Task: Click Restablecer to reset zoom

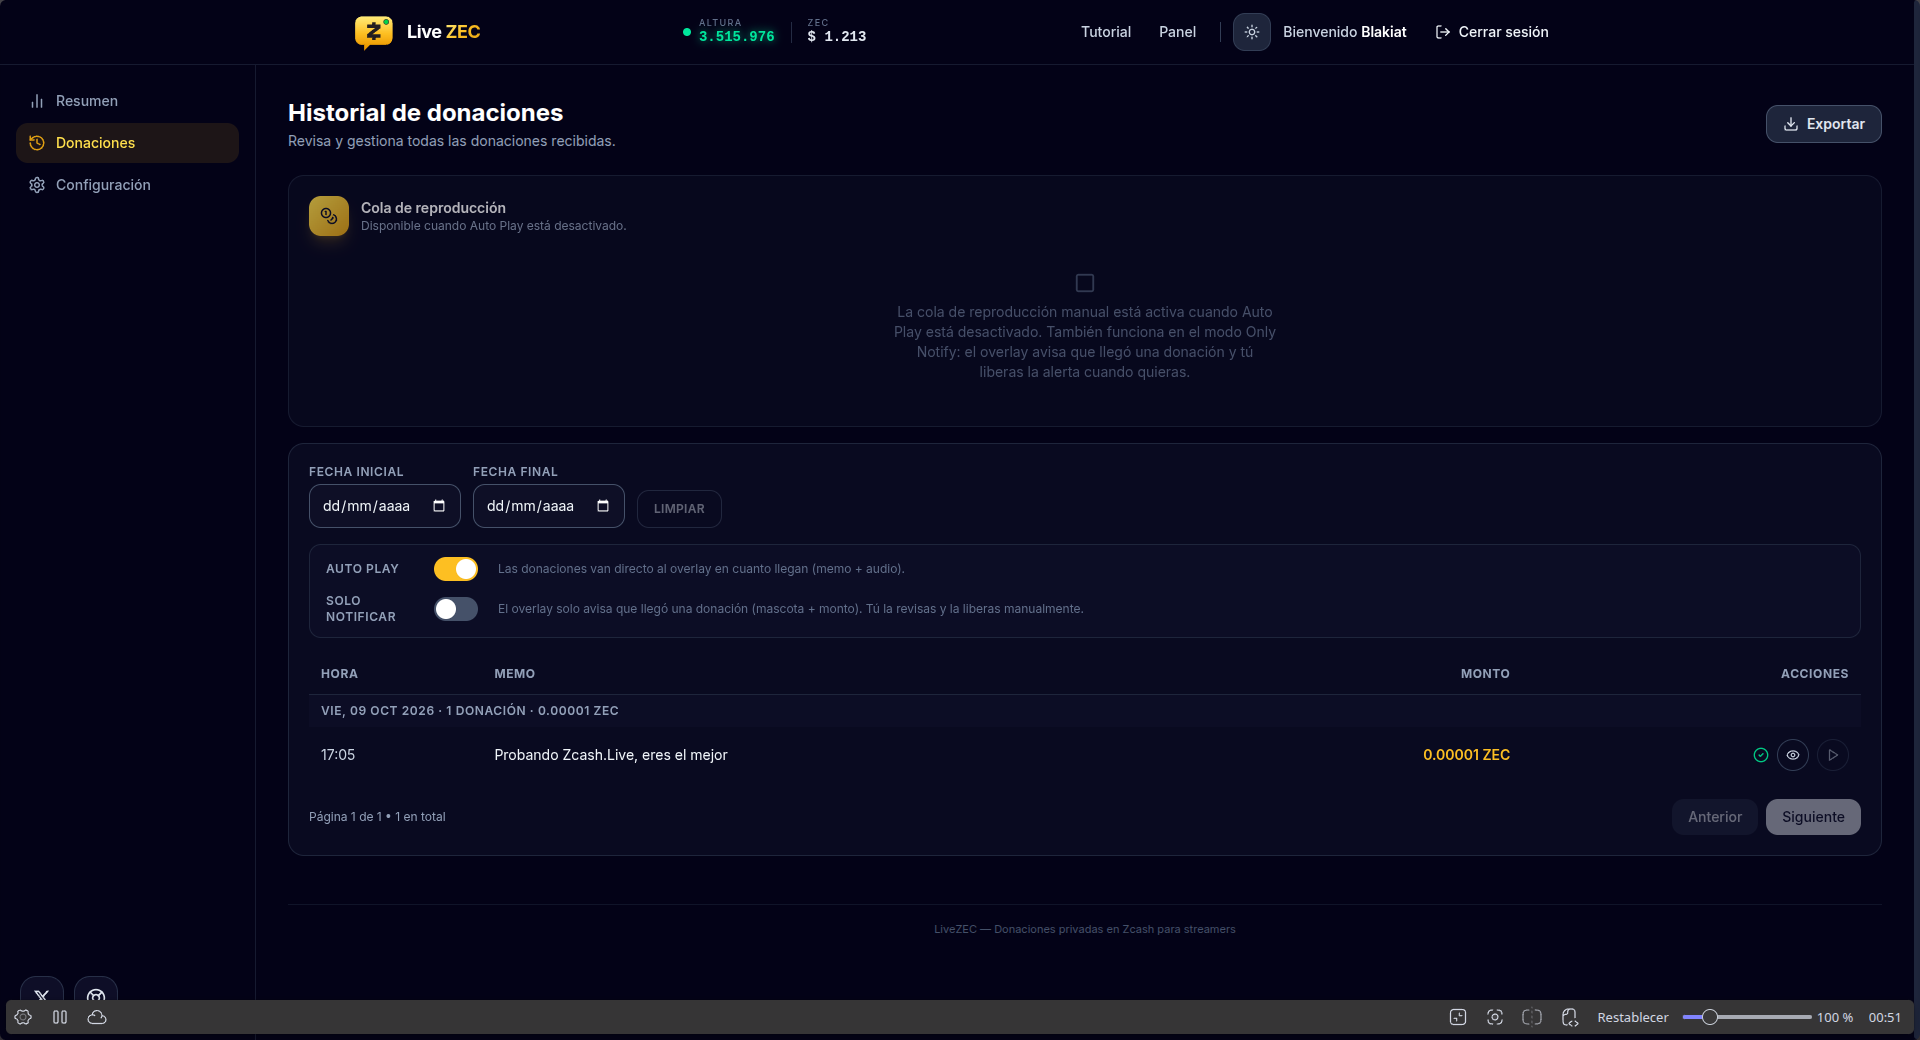Action: (x=1632, y=1017)
